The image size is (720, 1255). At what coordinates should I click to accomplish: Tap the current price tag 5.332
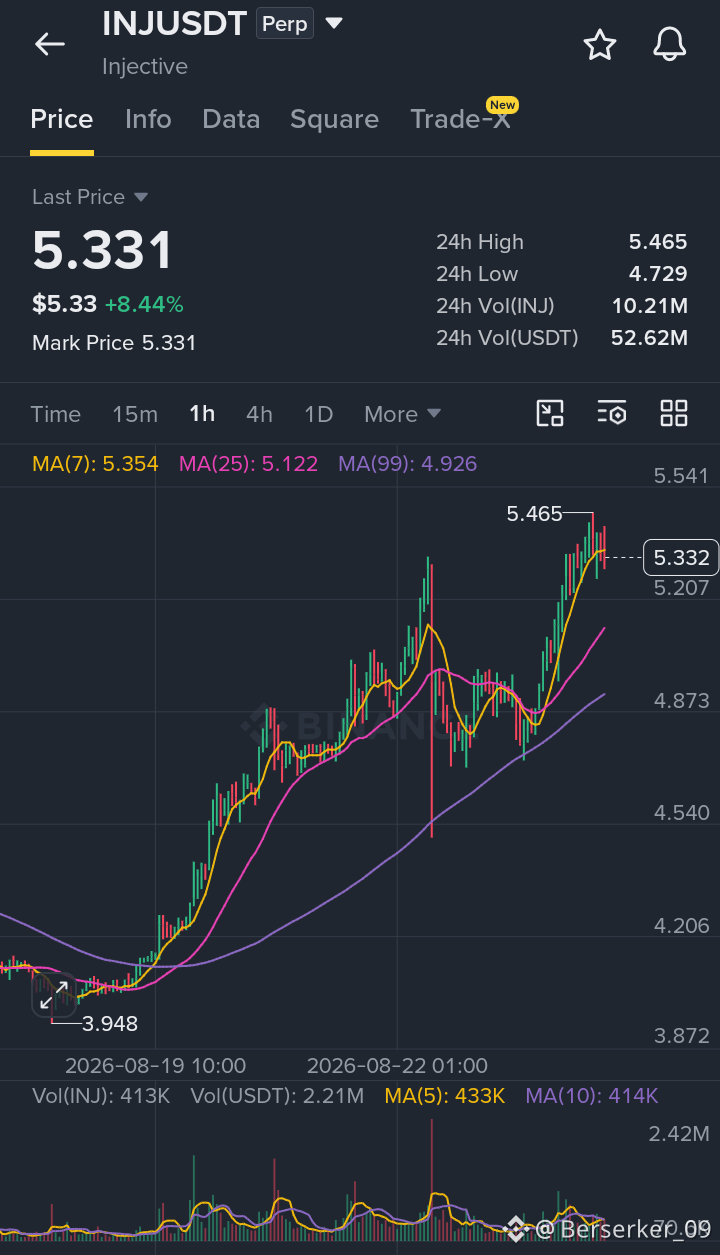click(681, 557)
